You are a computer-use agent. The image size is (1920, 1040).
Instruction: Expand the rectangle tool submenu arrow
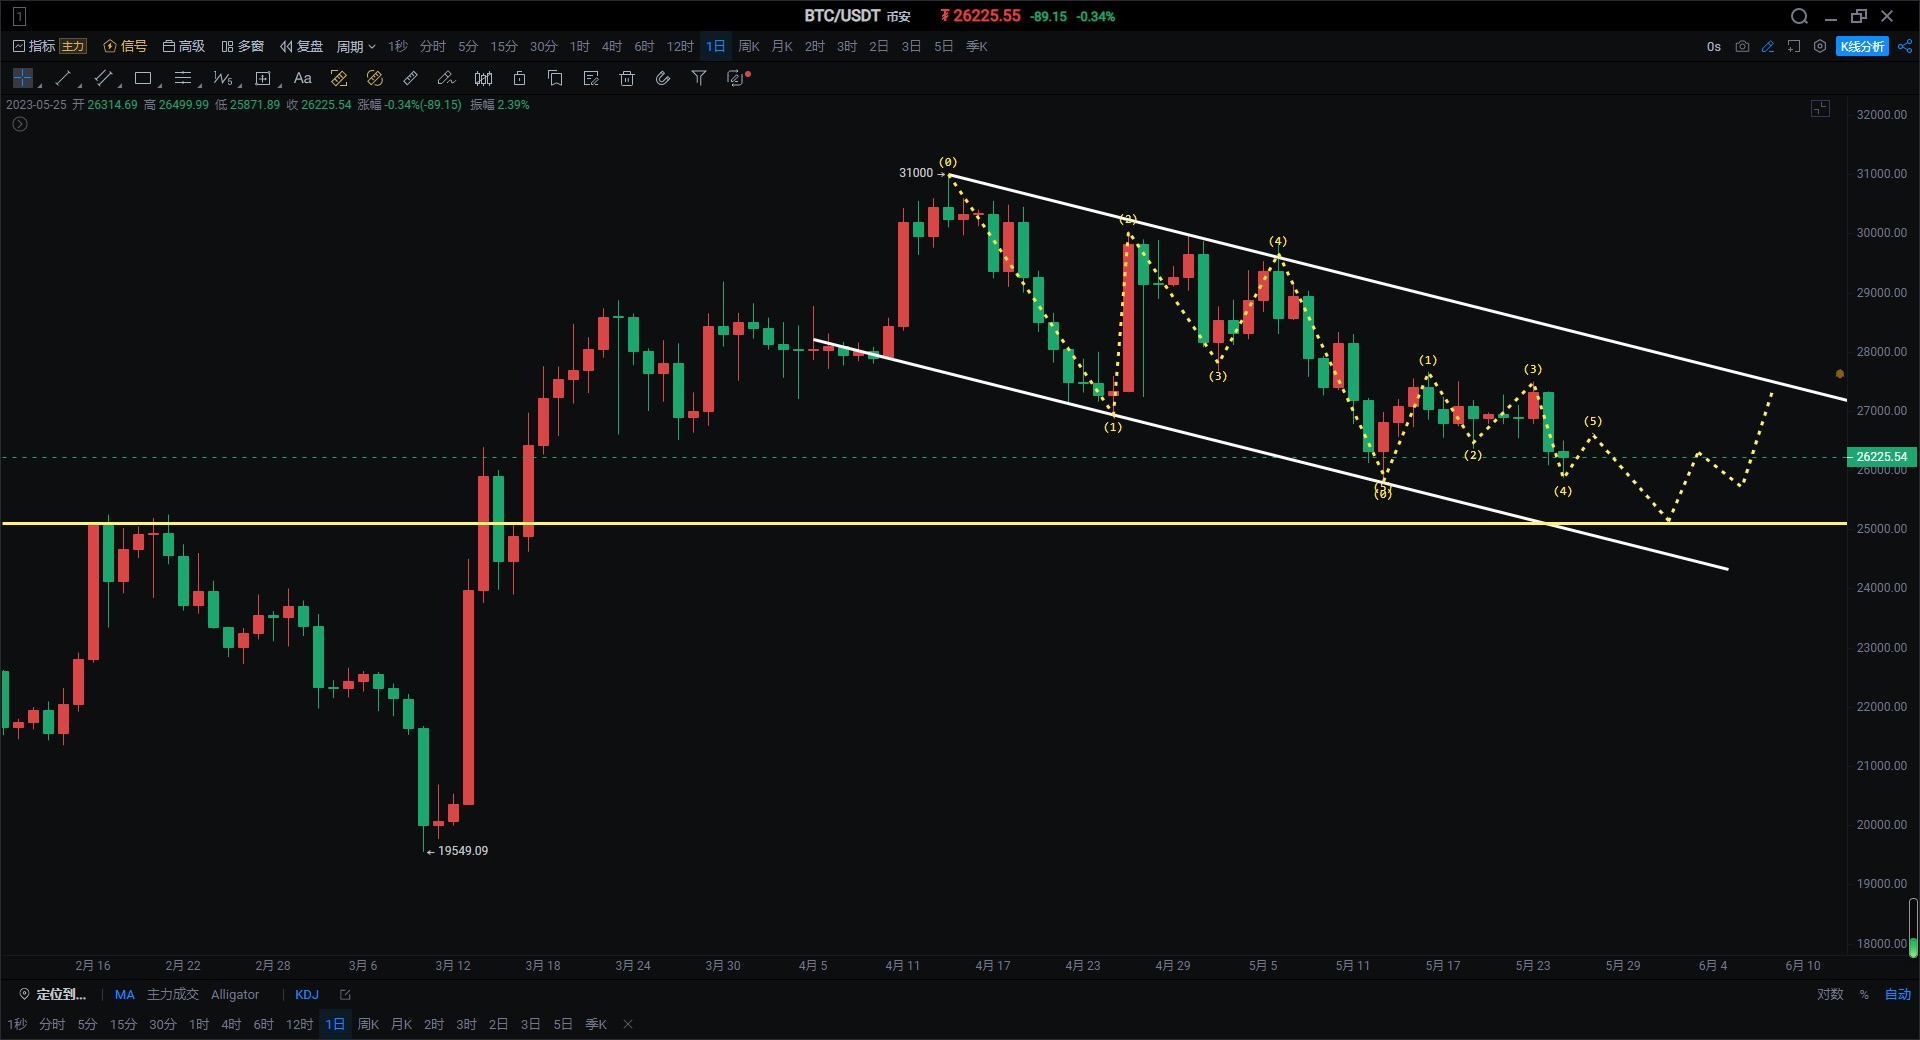point(159,86)
